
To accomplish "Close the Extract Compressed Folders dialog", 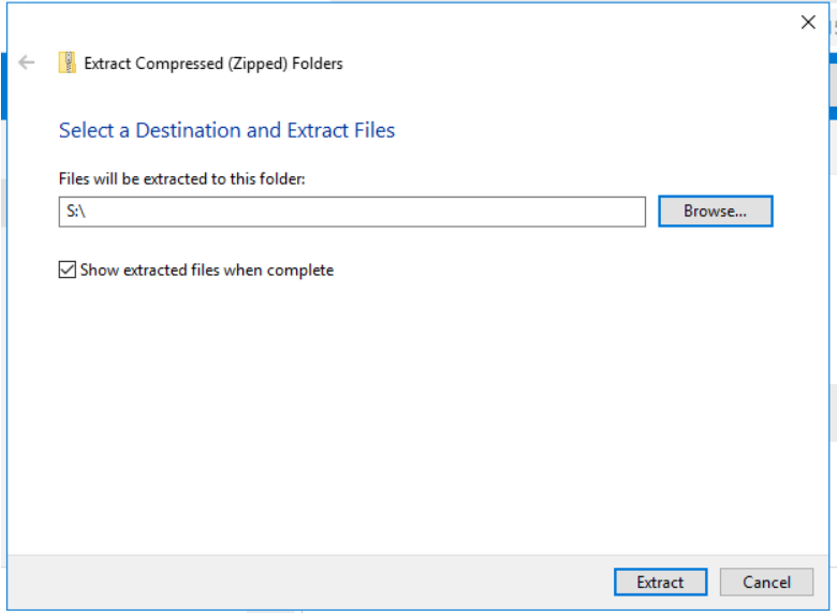I will [x=808, y=22].
